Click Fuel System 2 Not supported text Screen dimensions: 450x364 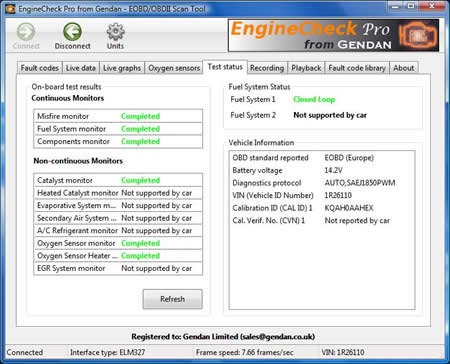point(330,115)
